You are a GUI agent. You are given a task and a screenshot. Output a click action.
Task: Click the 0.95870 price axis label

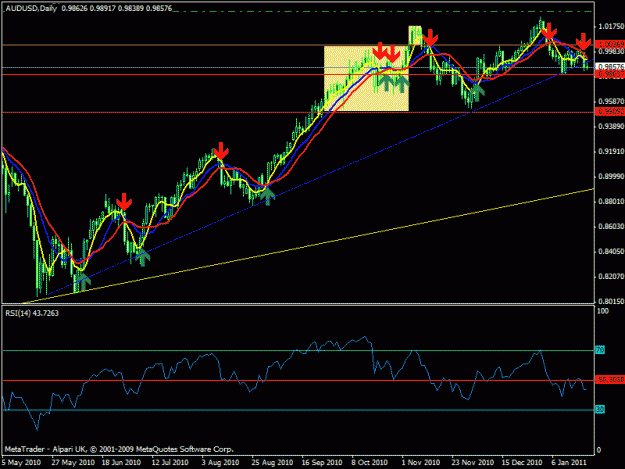[x=611, y=101]
